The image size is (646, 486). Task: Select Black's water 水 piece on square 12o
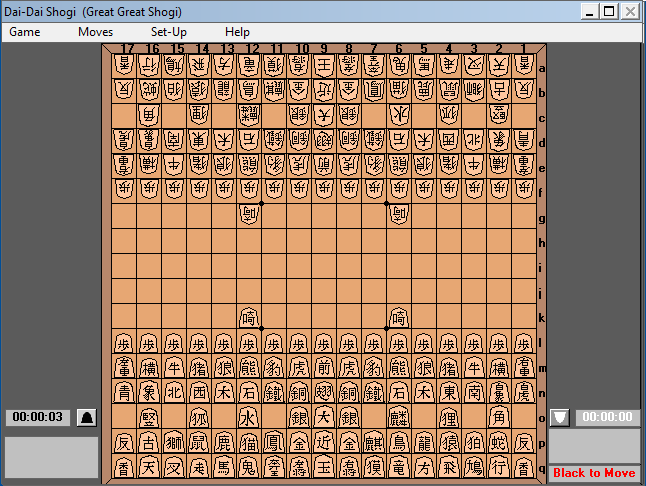pos(249,417)
